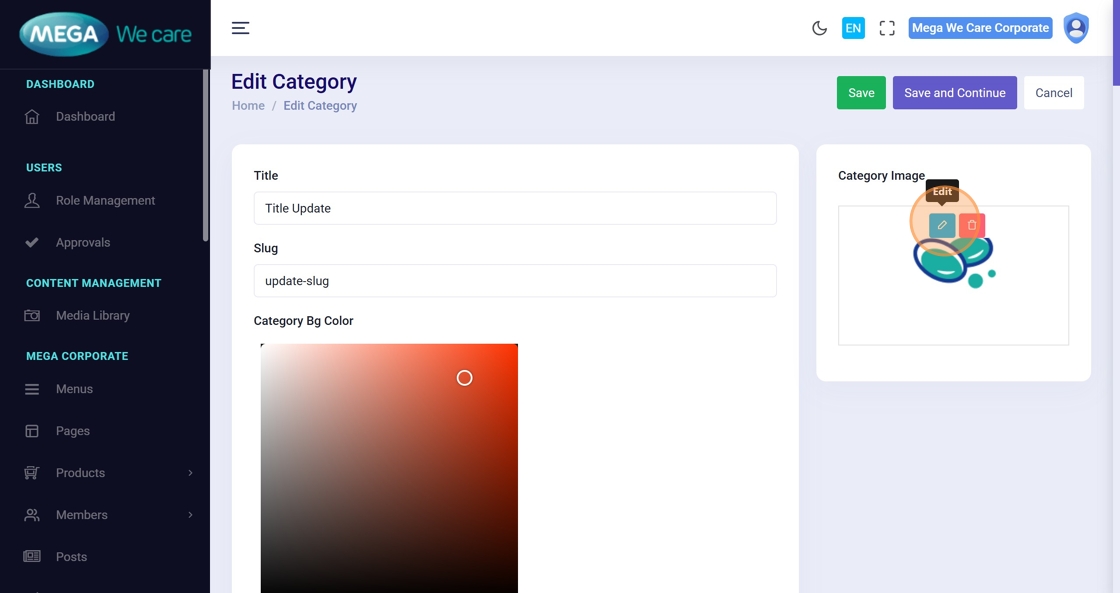Click the Mega We Care Corporate badge
This screenshot has width=1120, height=593.
[x=980, y=28]
